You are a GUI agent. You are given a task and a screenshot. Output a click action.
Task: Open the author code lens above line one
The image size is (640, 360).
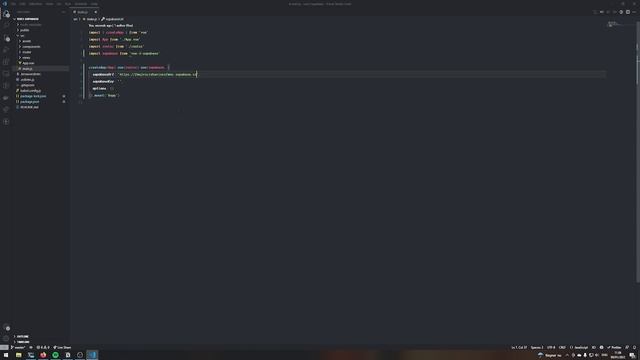(111, 25)
